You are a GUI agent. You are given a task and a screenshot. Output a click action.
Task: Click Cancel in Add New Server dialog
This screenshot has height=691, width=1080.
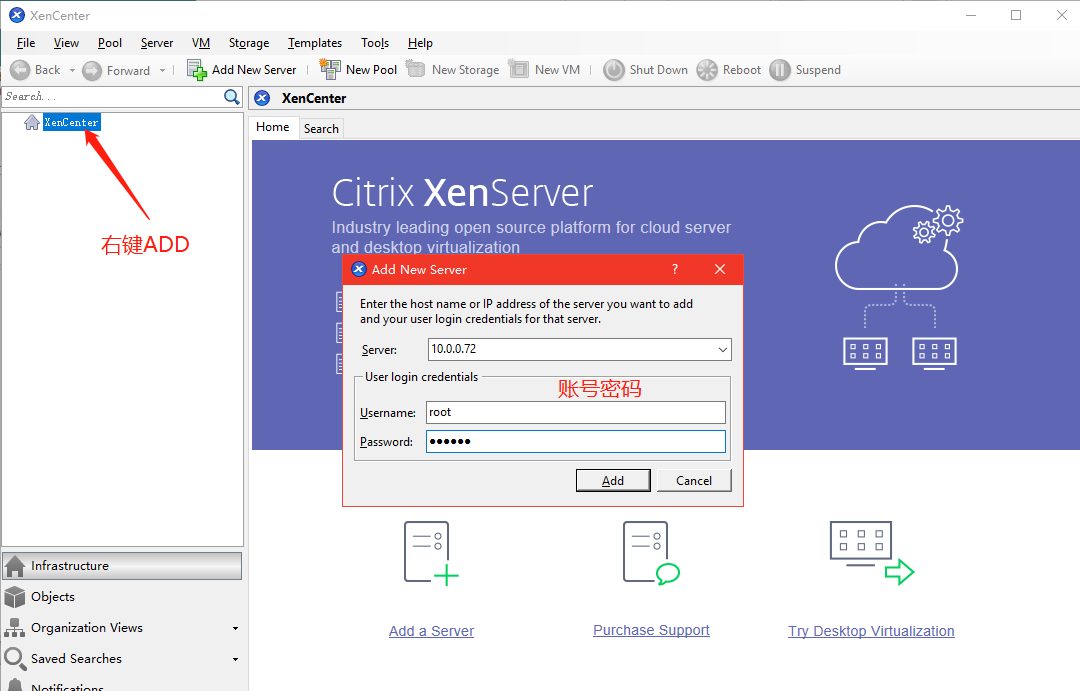[694, 481]
